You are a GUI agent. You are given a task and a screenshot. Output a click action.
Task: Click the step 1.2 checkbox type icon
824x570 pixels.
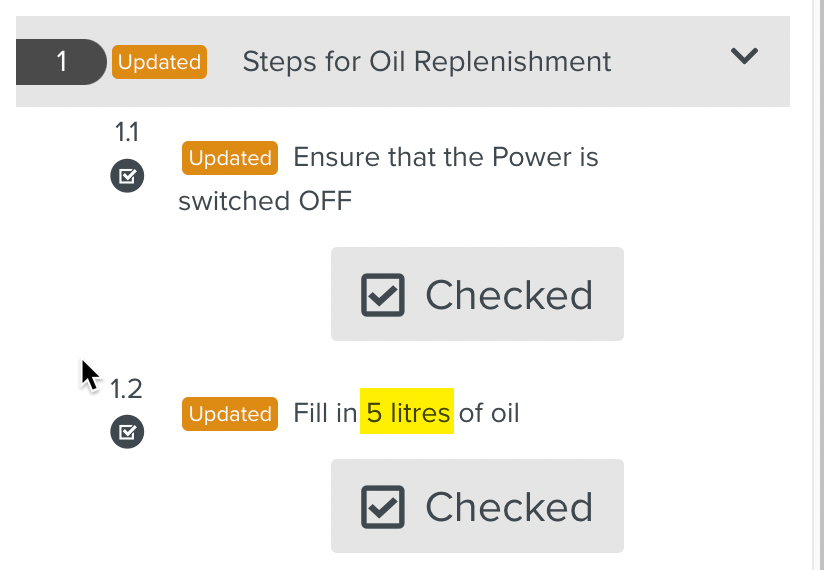pyautogui.click(x=127, y=432)
